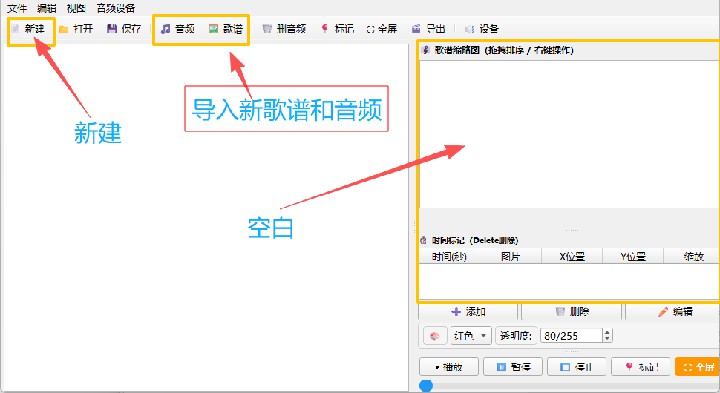Increase transparency with the spinner up arrow
Screen dimensions: 720x393
click(x=607, y=332)
